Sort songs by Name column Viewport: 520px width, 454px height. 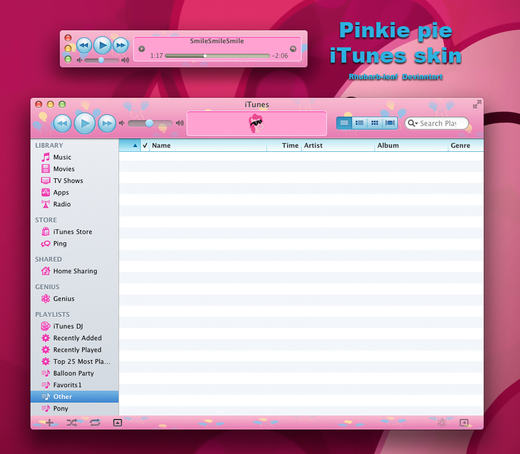click(208, 145)
